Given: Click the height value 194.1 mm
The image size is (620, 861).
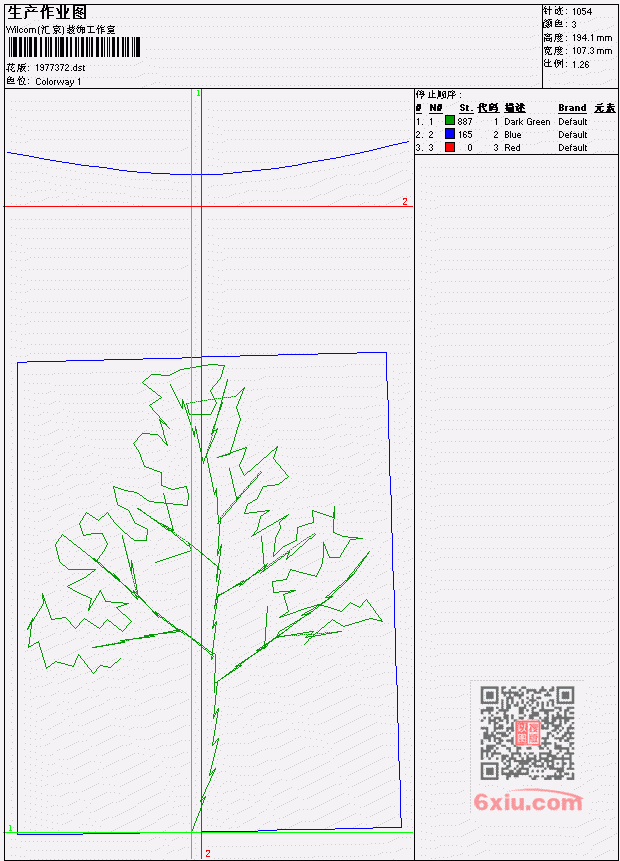Looking at the screenshot, I should click(x=592, y=38).
